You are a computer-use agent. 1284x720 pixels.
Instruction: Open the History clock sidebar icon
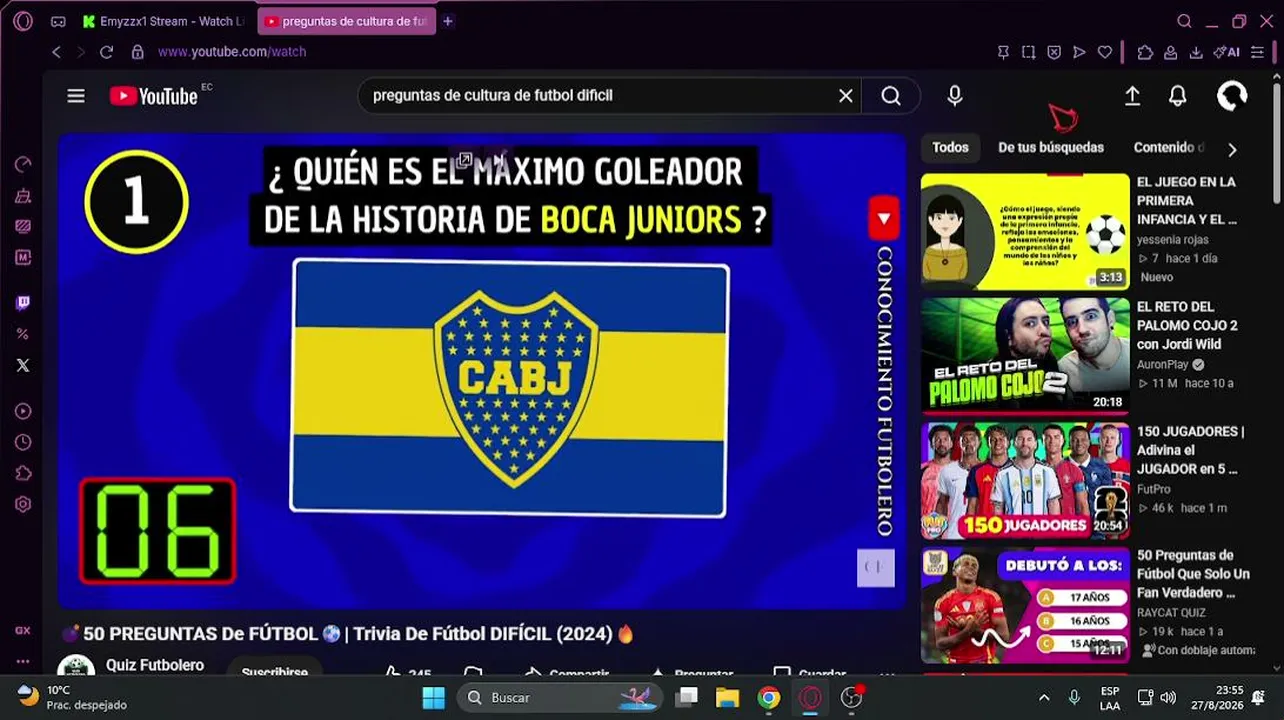[x=23, y=442]
